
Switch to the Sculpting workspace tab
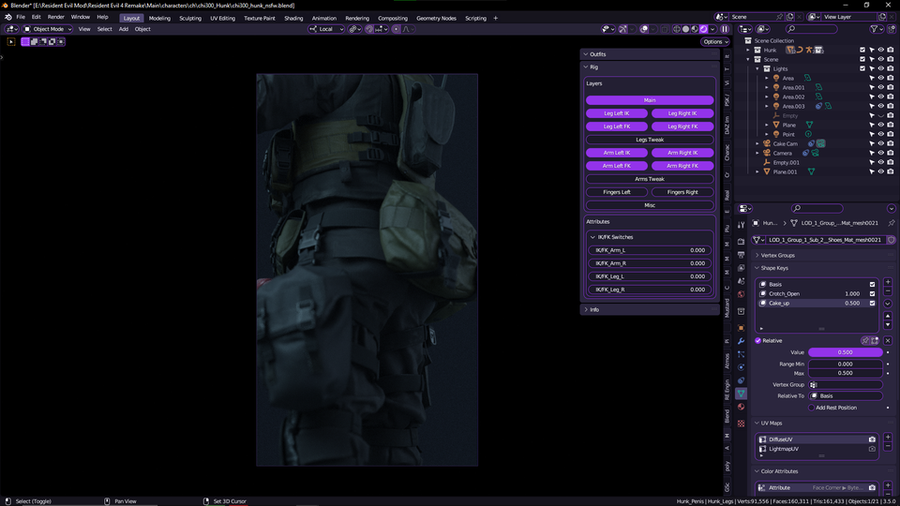tap(190, 18)
